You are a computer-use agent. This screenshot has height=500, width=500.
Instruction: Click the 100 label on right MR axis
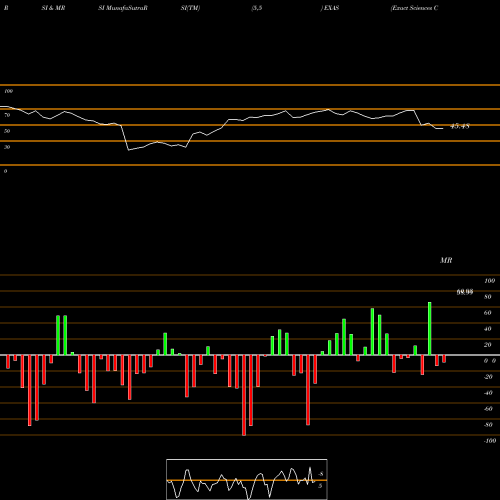pos(489,281)
